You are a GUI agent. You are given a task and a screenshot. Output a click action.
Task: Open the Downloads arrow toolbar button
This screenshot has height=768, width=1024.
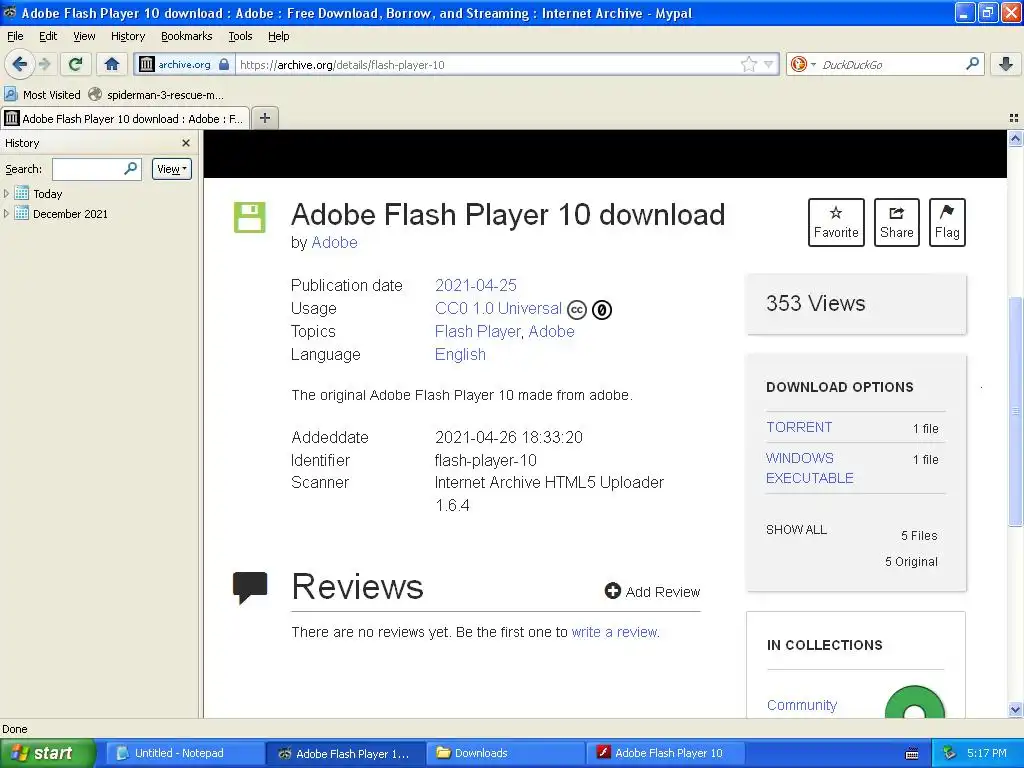pyautogui.click(x=1006, y=64)
